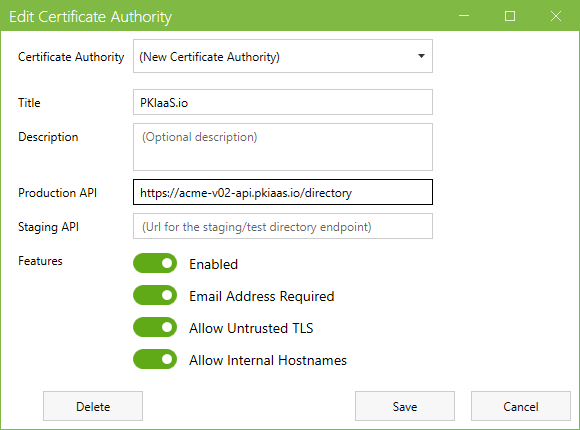
Task: Delete this certificate authority
Action: [x=93, y=406]
